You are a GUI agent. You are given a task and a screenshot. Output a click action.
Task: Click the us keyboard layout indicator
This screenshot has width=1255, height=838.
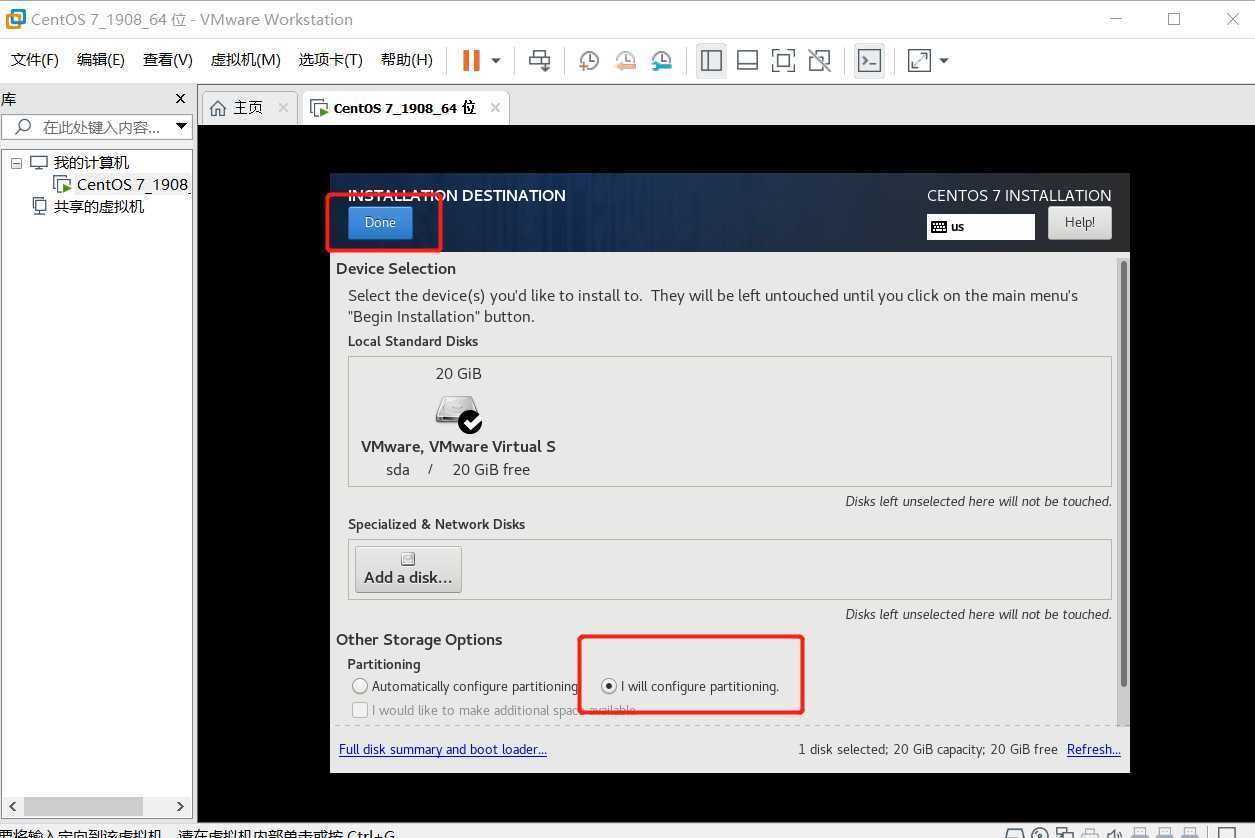pyautogui.click(x=981, y=227)
